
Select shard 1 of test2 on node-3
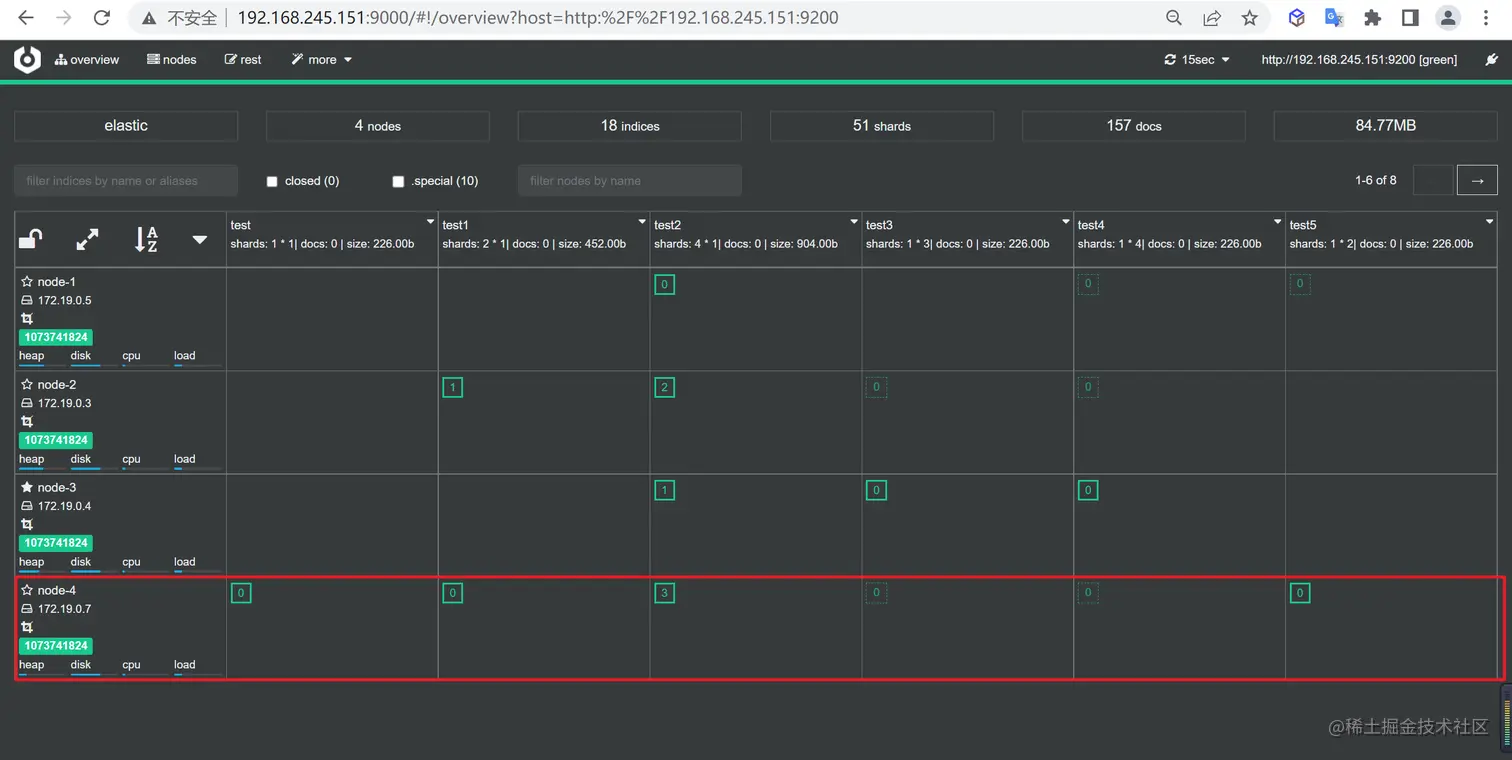[664, 491]
